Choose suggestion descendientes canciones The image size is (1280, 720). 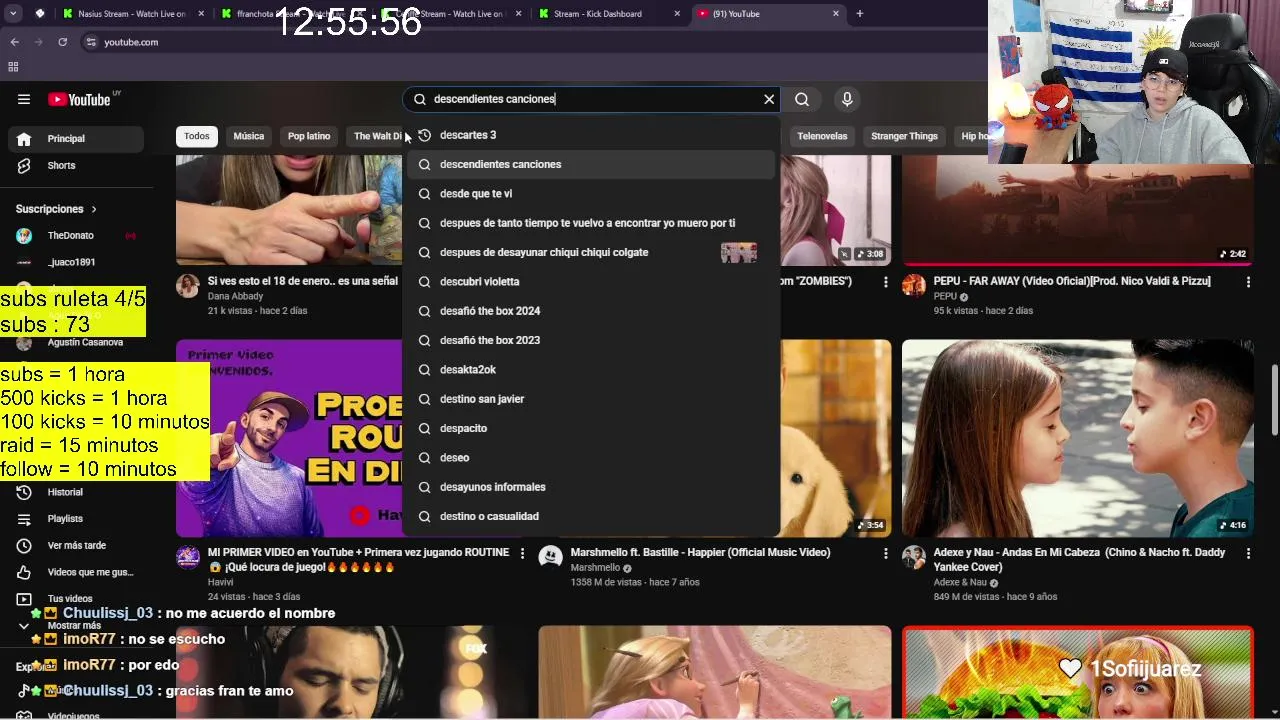pos(590,164)
